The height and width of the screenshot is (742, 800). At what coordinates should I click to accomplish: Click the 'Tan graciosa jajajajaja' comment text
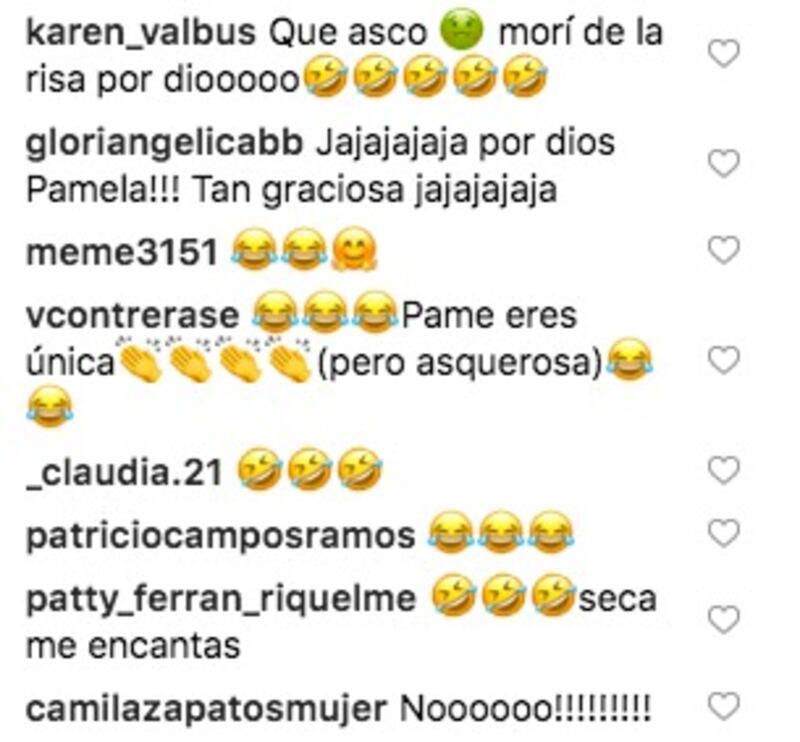coord(376,191)
